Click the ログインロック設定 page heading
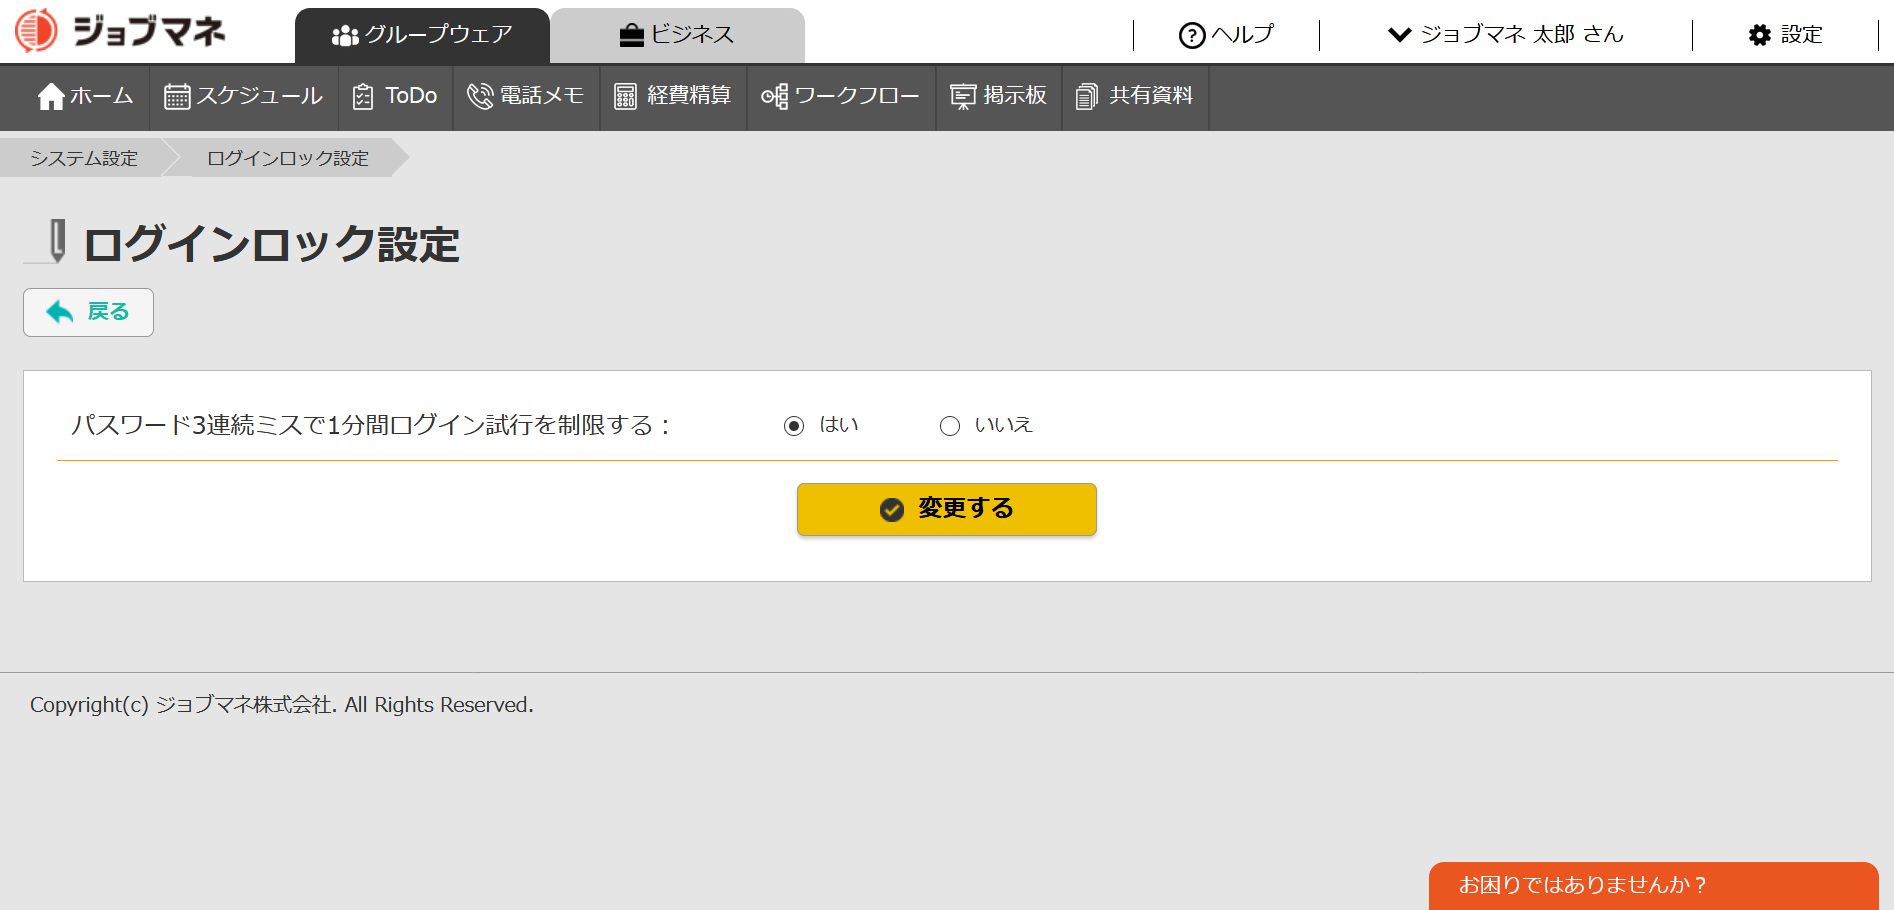This screenshot has height=910, width=1894. [x=271, y=244]
